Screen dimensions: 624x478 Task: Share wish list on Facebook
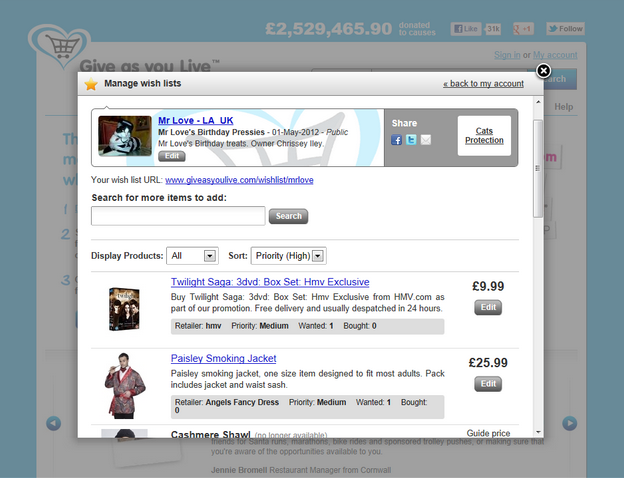397,140
